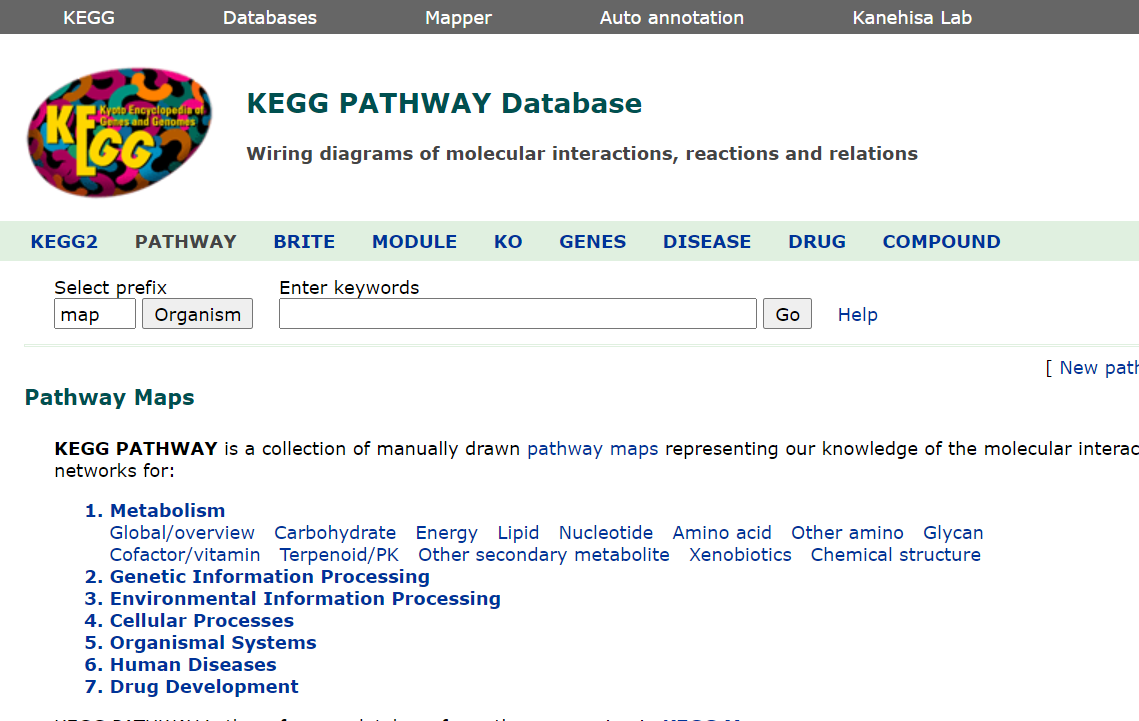Open the Carbohydrate metabolism link

click(x=335, y=533)
